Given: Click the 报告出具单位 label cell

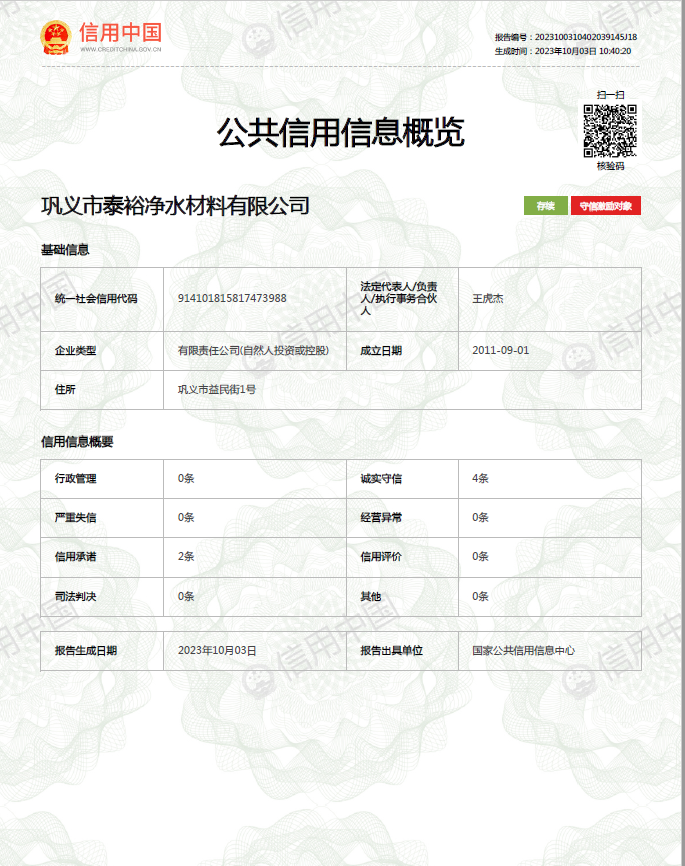Looking at the screenshot, I should [402, 651].
